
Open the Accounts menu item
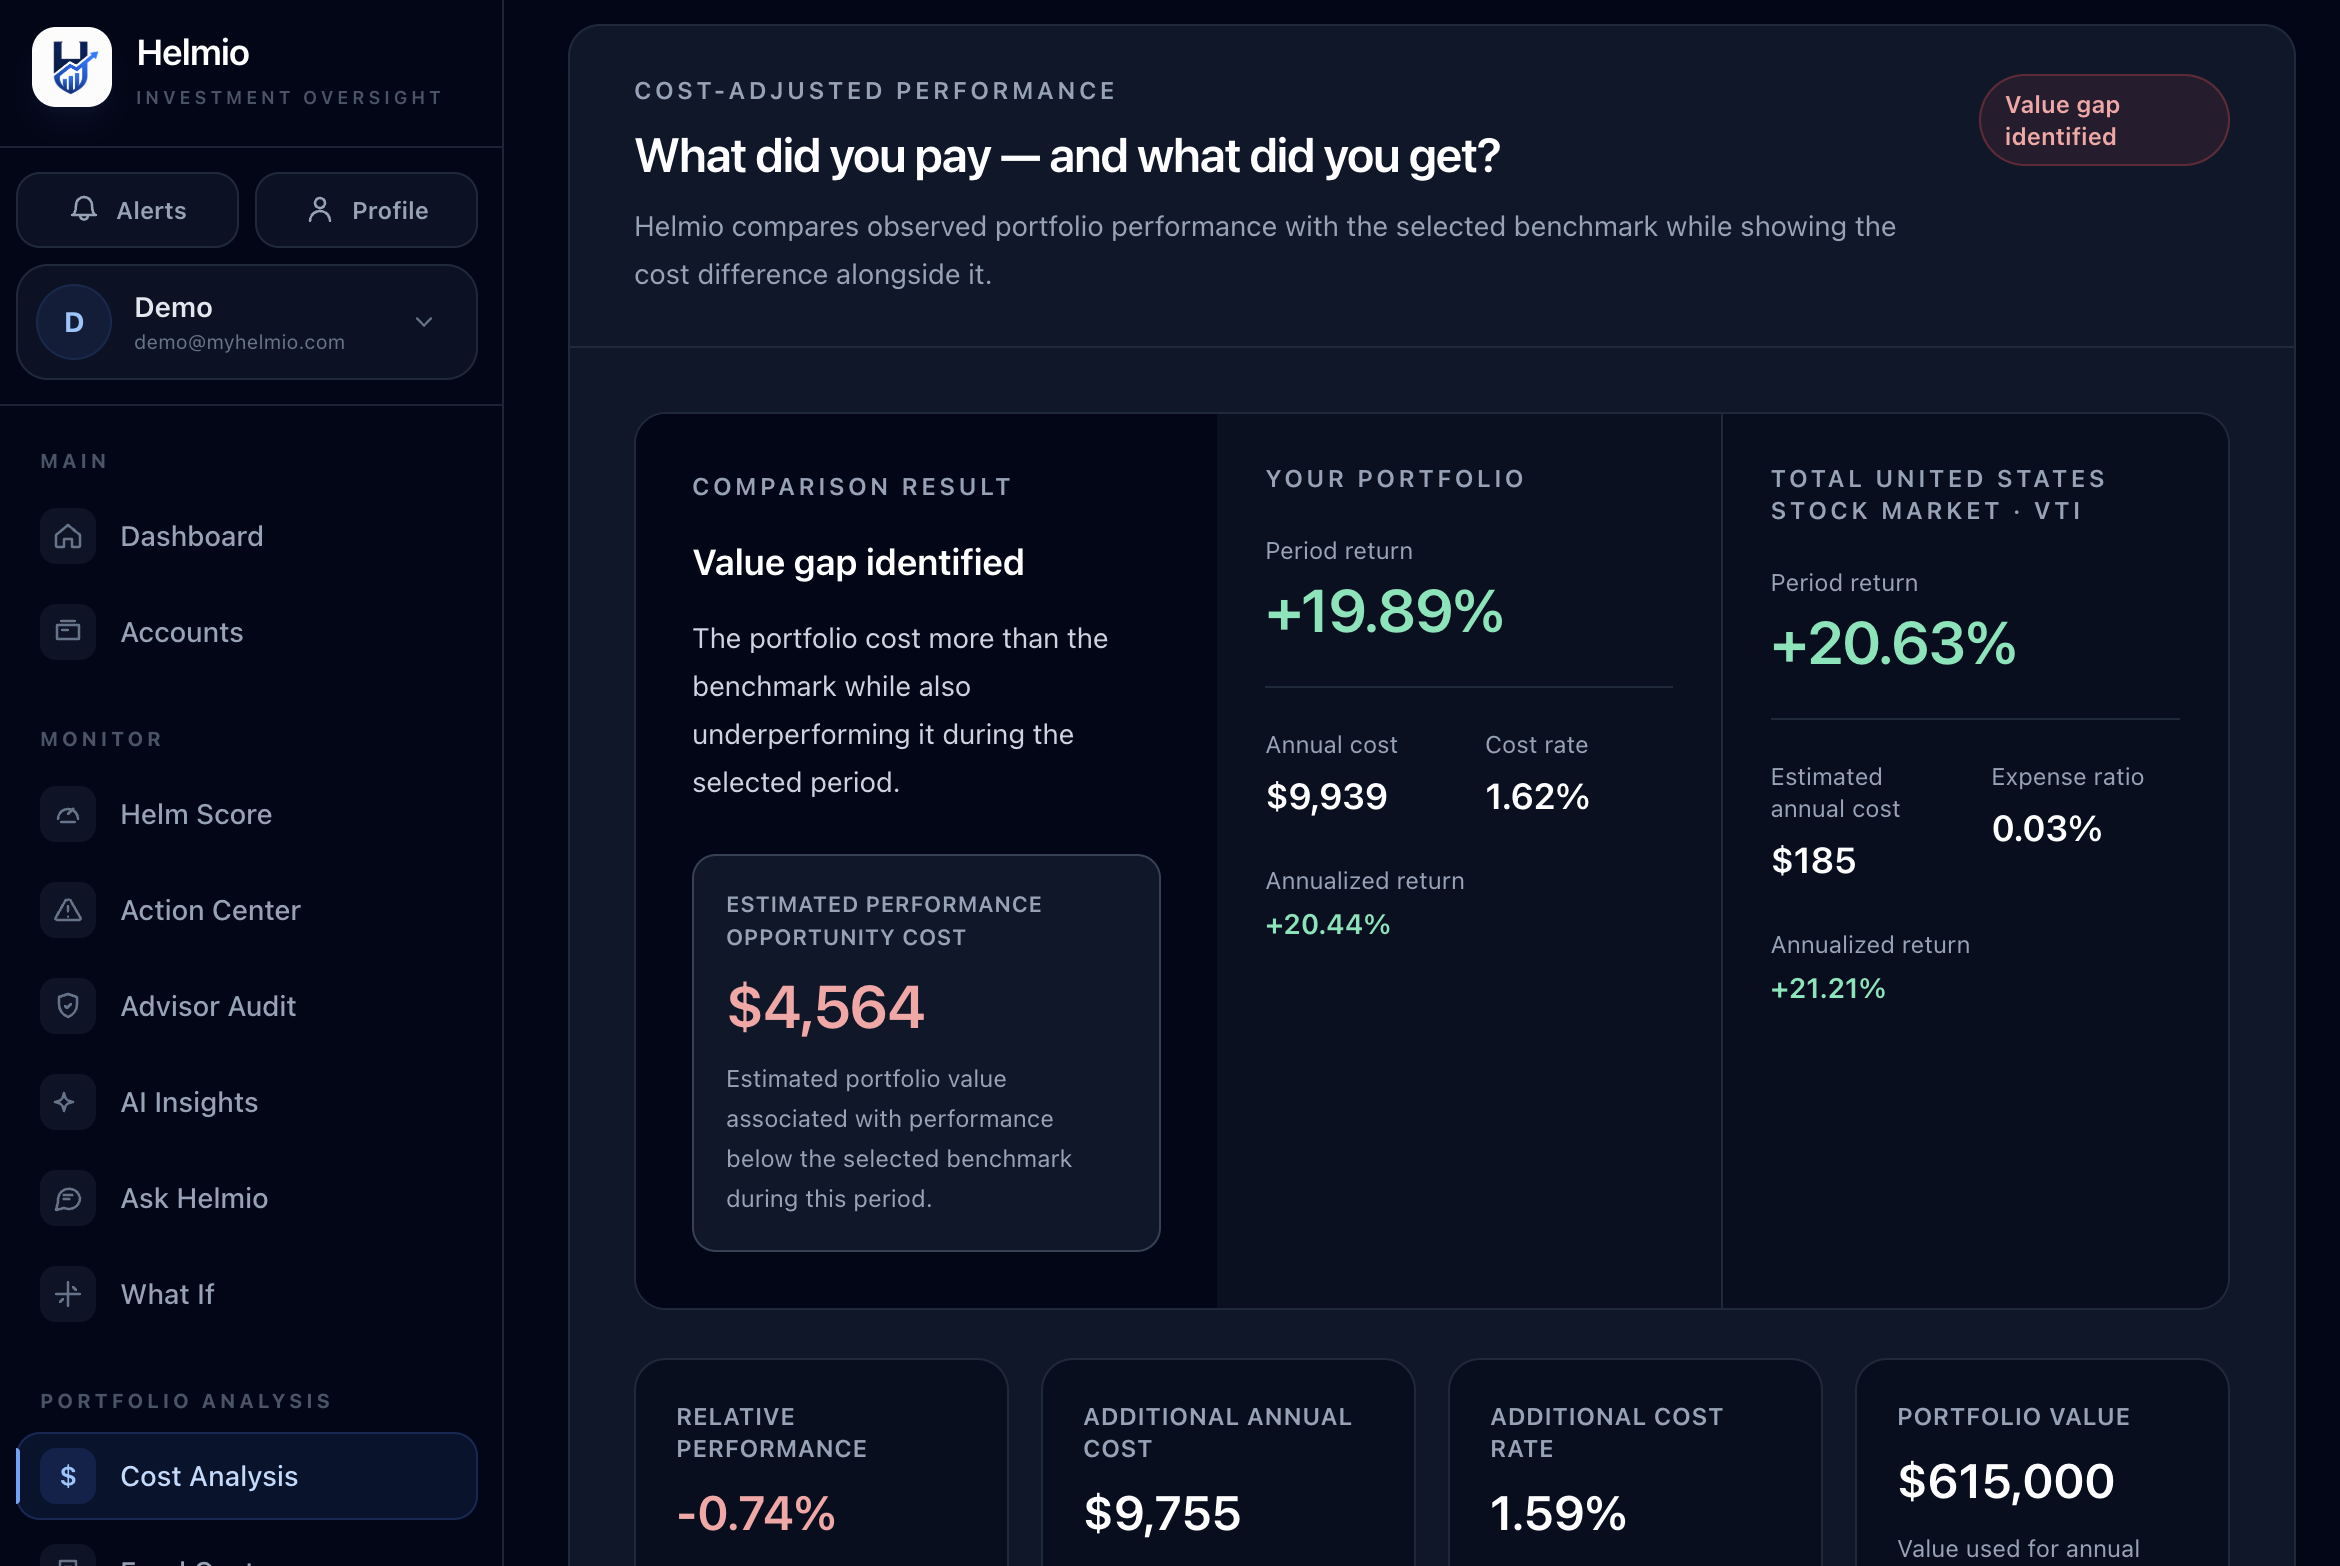coord(247,632)
